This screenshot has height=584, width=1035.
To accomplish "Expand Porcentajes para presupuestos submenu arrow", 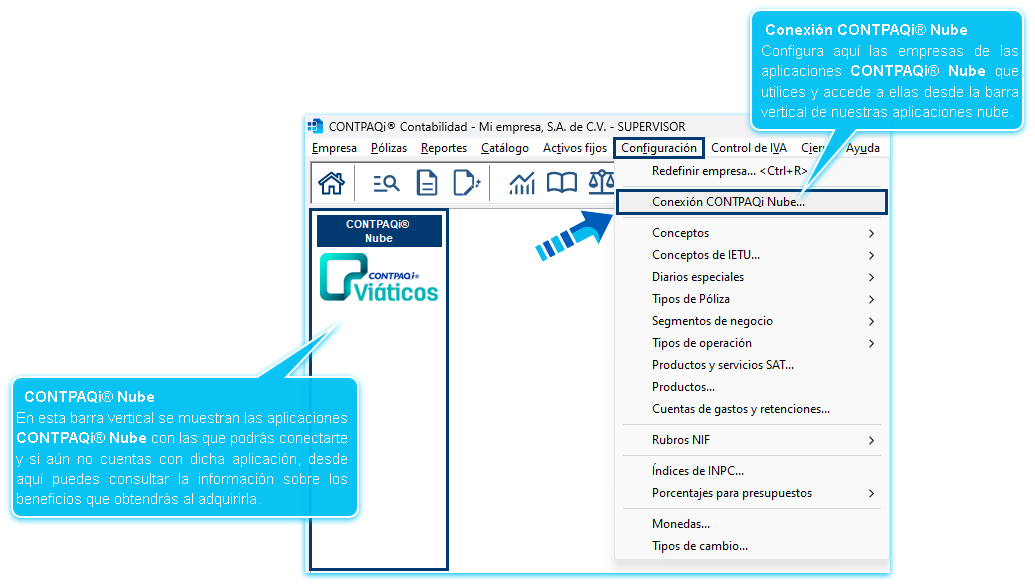I will point(871,493).
